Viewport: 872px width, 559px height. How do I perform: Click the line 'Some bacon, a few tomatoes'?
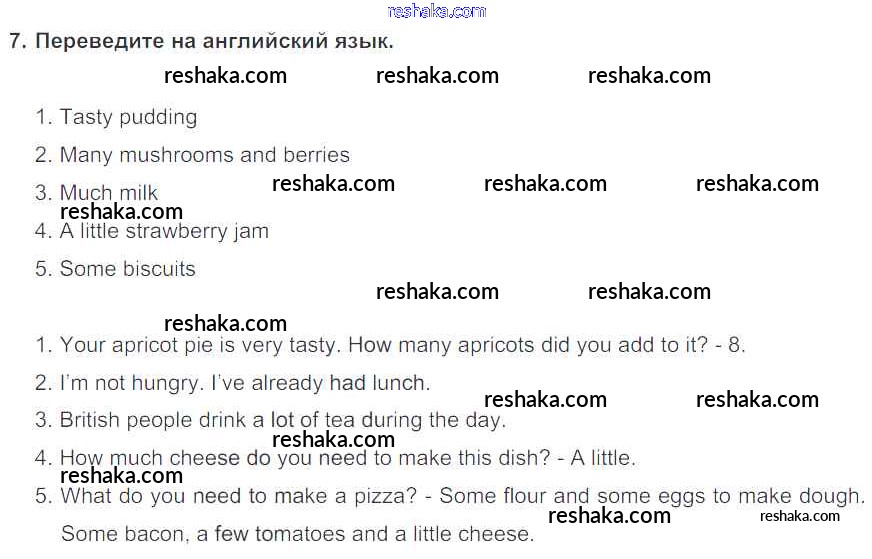(x=200, y=534)
